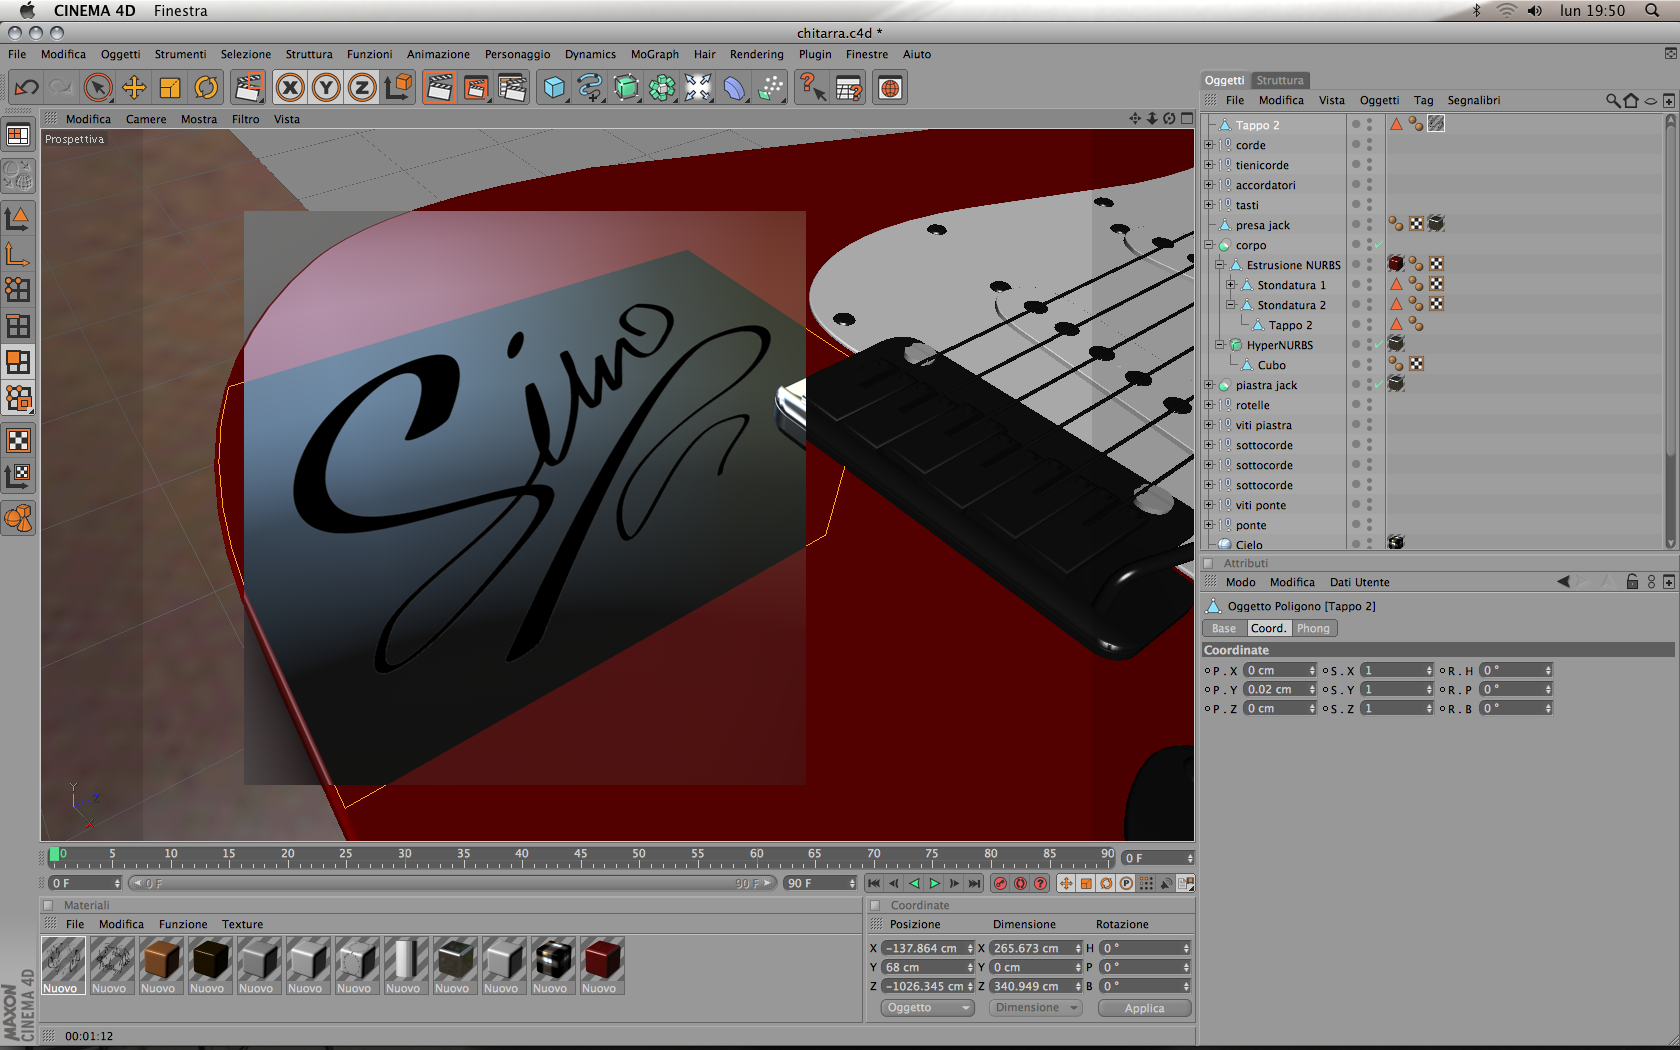The height and width of the screenshot is (1050, 1680).
Task: Open the Oggetto coordinate mode dropdown
Action: click(928, 1008)
